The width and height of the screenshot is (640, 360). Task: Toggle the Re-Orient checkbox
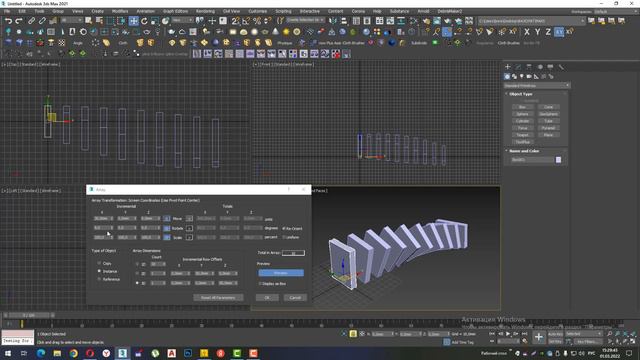pyautogui.click(x=284, y=229)
